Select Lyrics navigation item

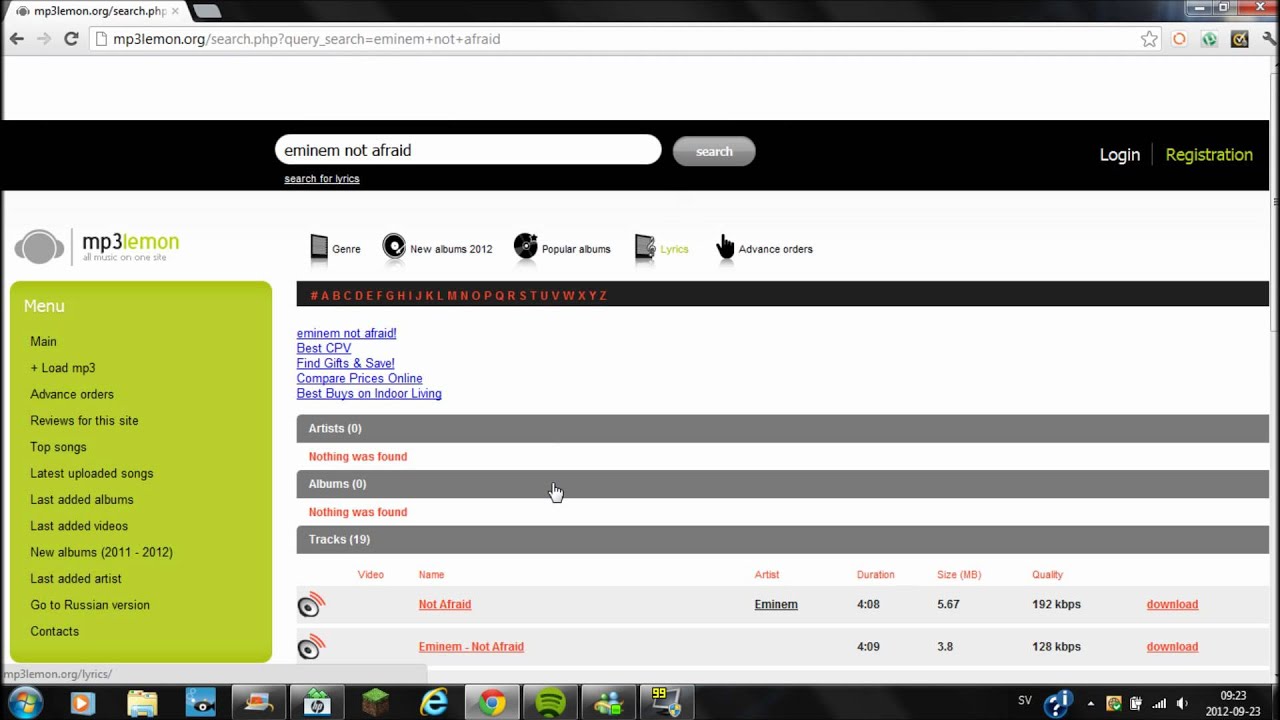(674, 249)
